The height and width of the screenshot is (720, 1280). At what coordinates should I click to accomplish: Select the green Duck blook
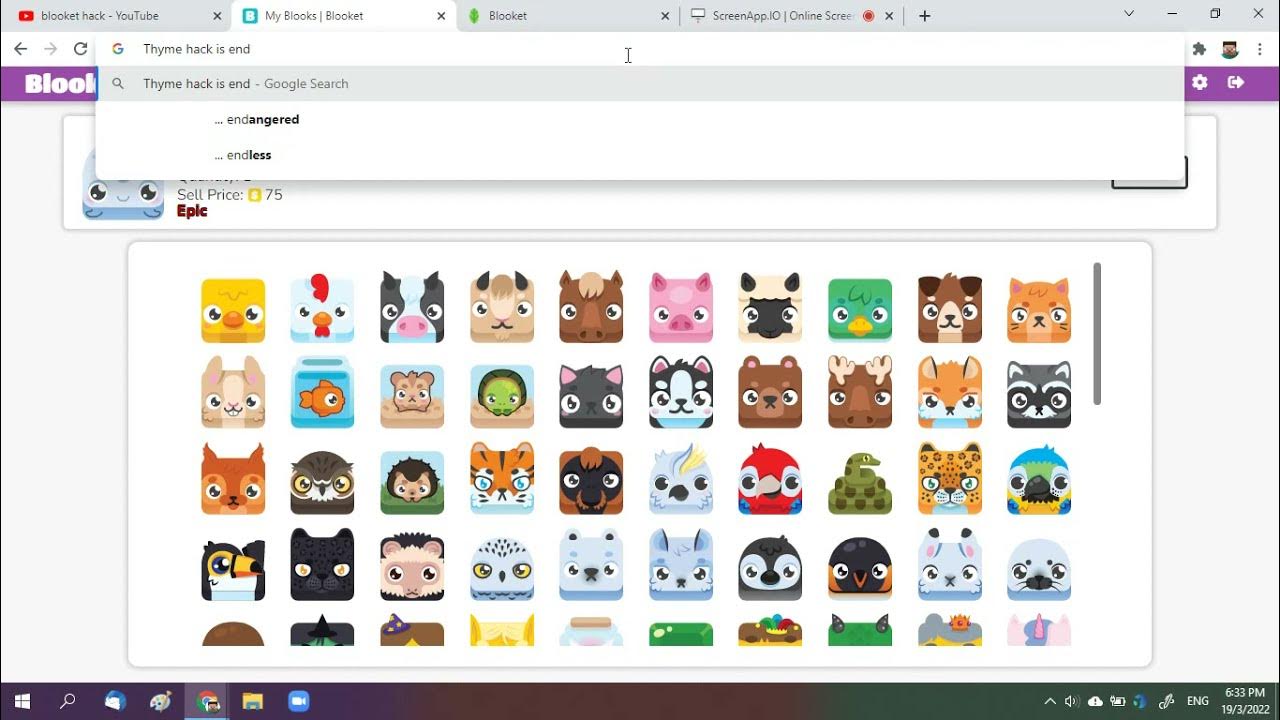click(x=860, y=310)
